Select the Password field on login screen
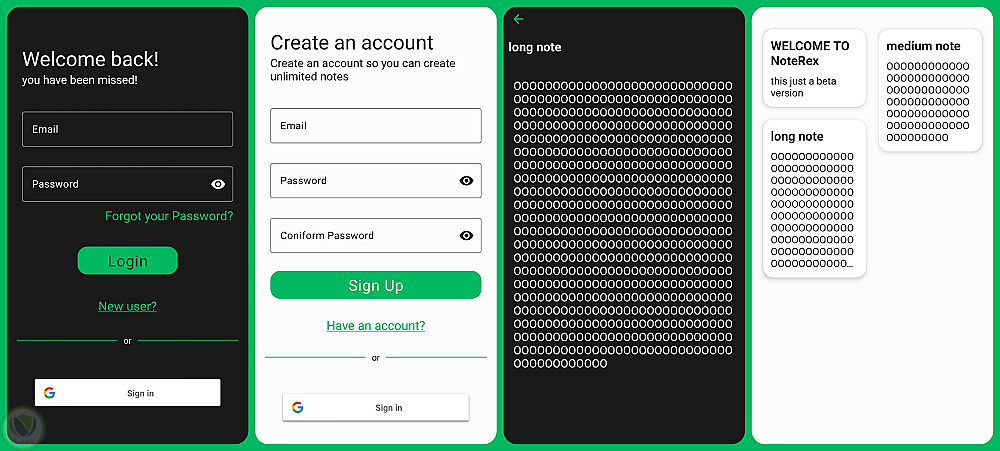Viewport: 1000px width, 451px height. (x=128, y=184)
